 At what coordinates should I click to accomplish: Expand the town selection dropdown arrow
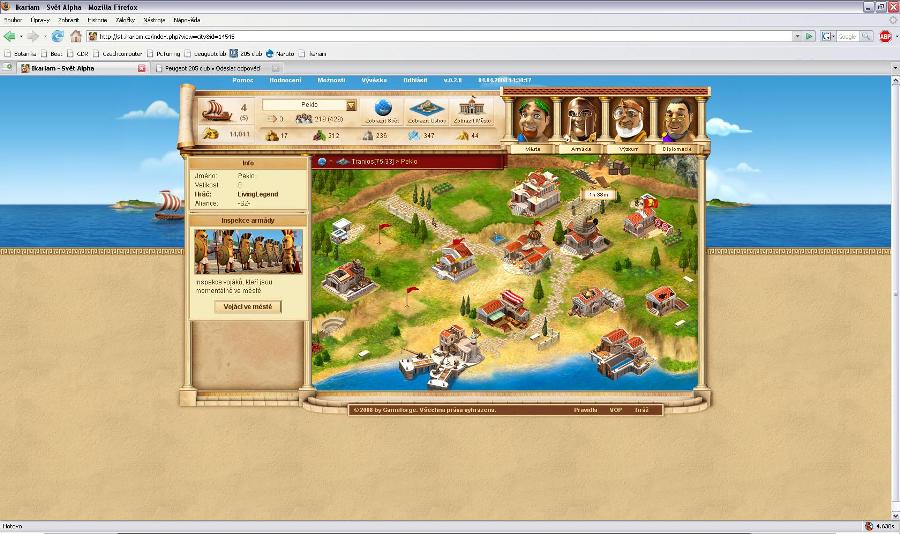[351, 105]
